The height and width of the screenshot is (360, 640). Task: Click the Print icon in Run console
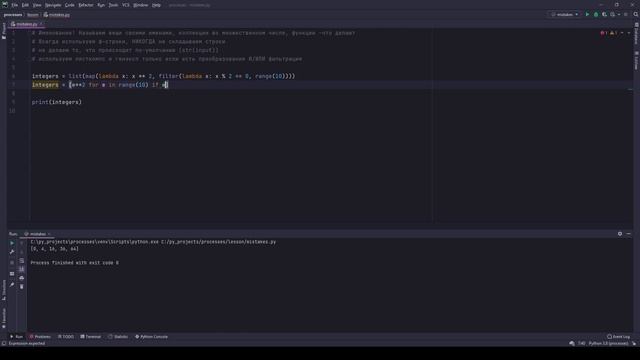coord(22,278)
